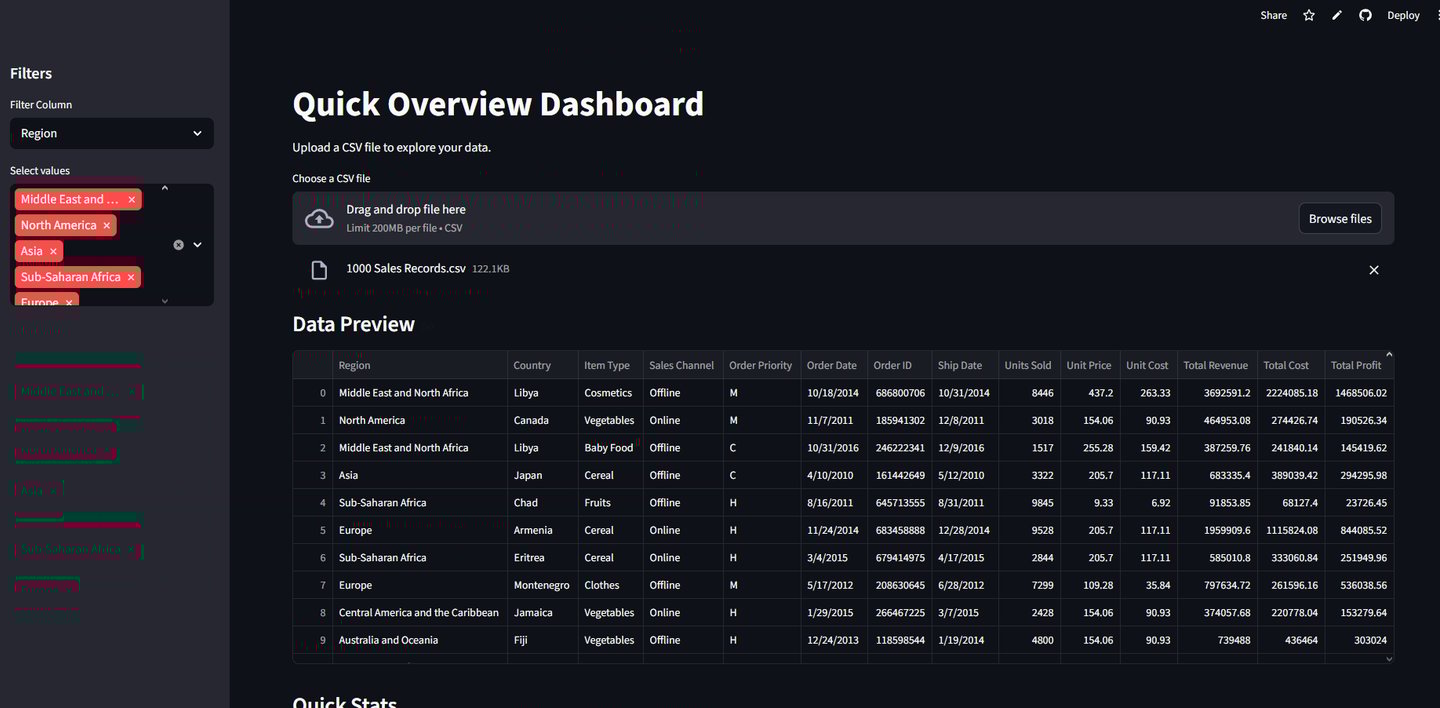
Task: Sort by the Sales Channel column header
Action: click(683, 365)
